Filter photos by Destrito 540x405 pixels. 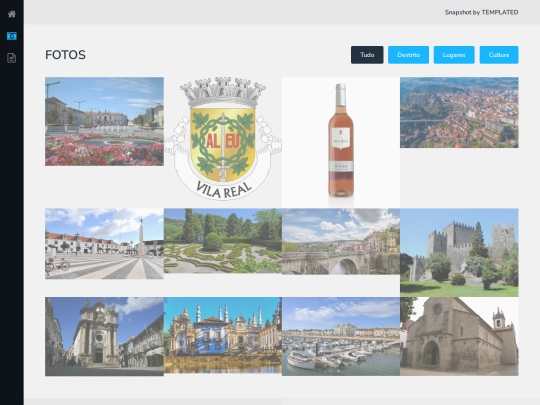click(x=408, y=55)
